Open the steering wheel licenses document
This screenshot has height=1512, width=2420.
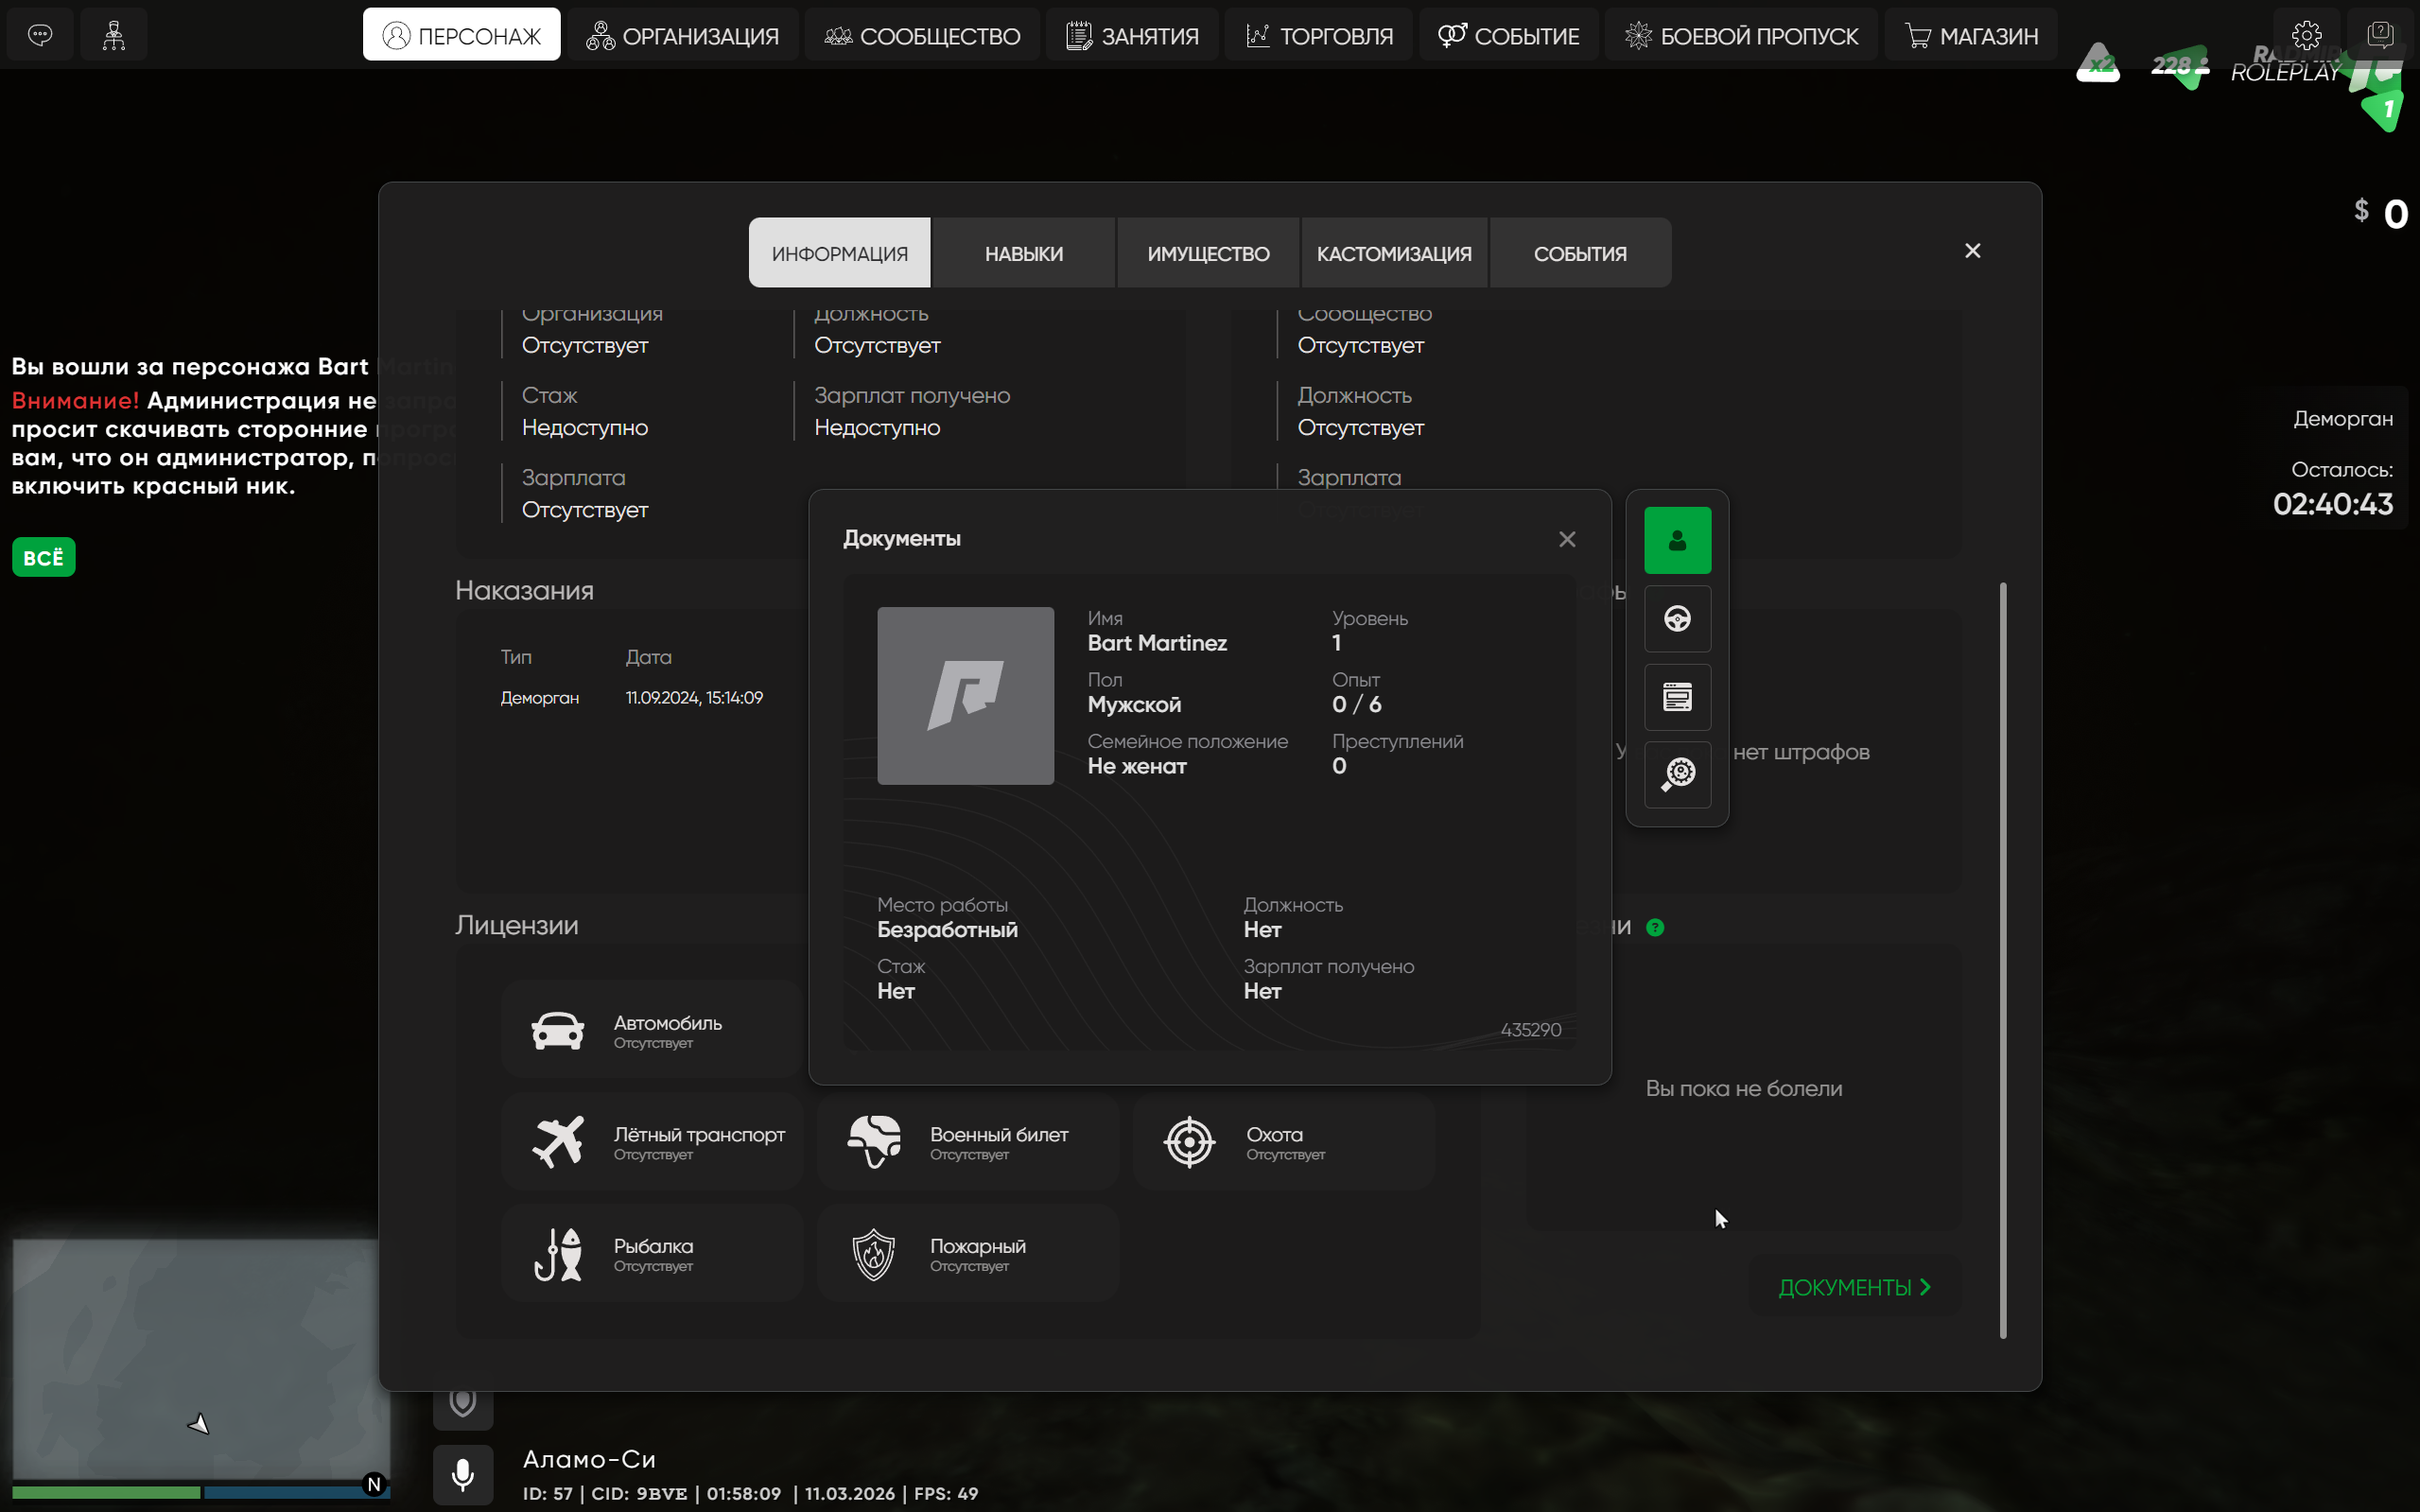[1677, 619]
